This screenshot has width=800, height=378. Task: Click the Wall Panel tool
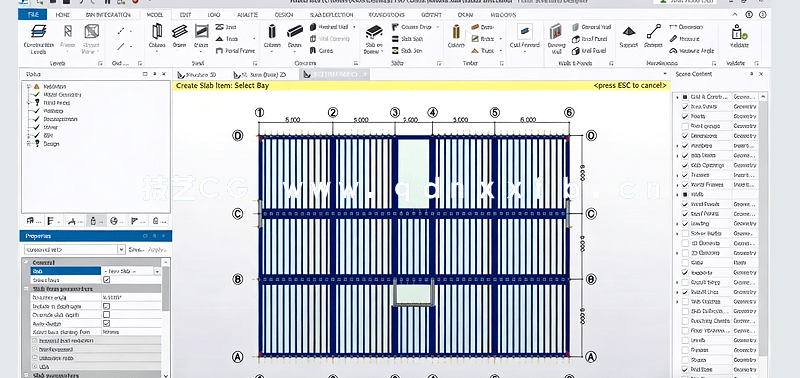tap(589, 51)
